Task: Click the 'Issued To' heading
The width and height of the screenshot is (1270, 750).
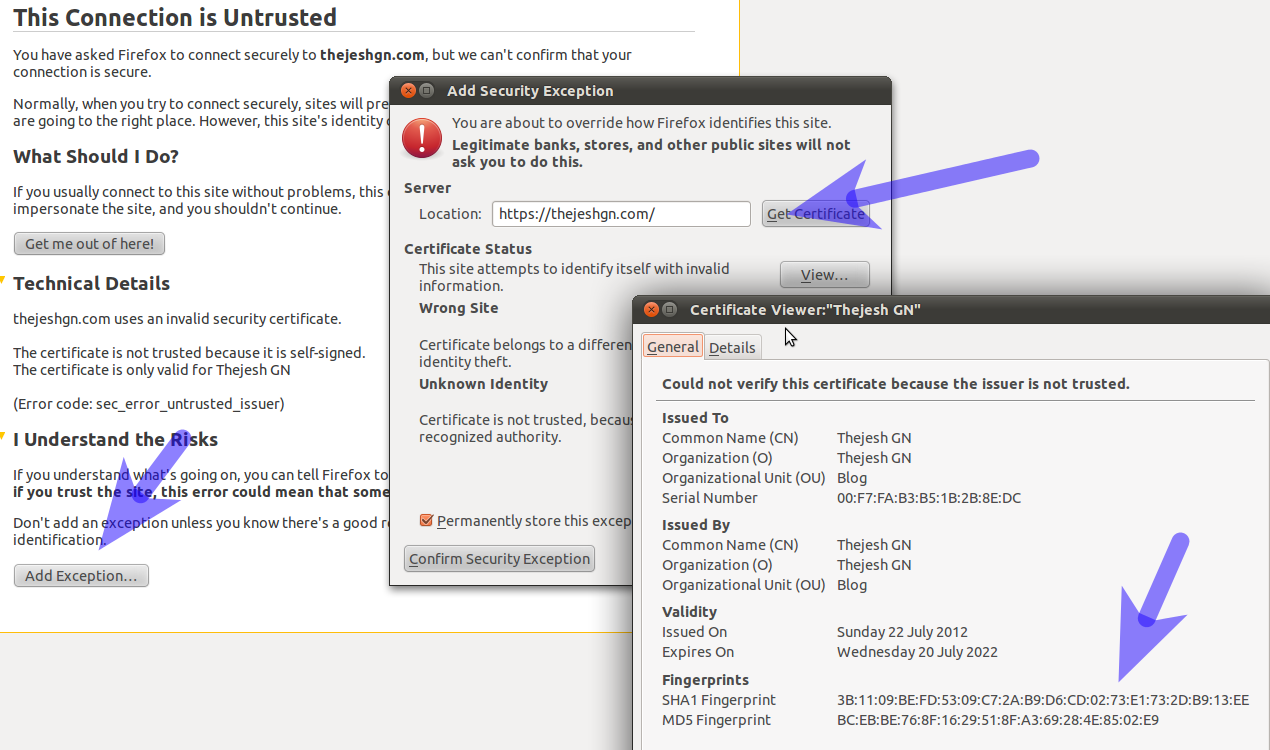Action: click(x=696, y=418)
